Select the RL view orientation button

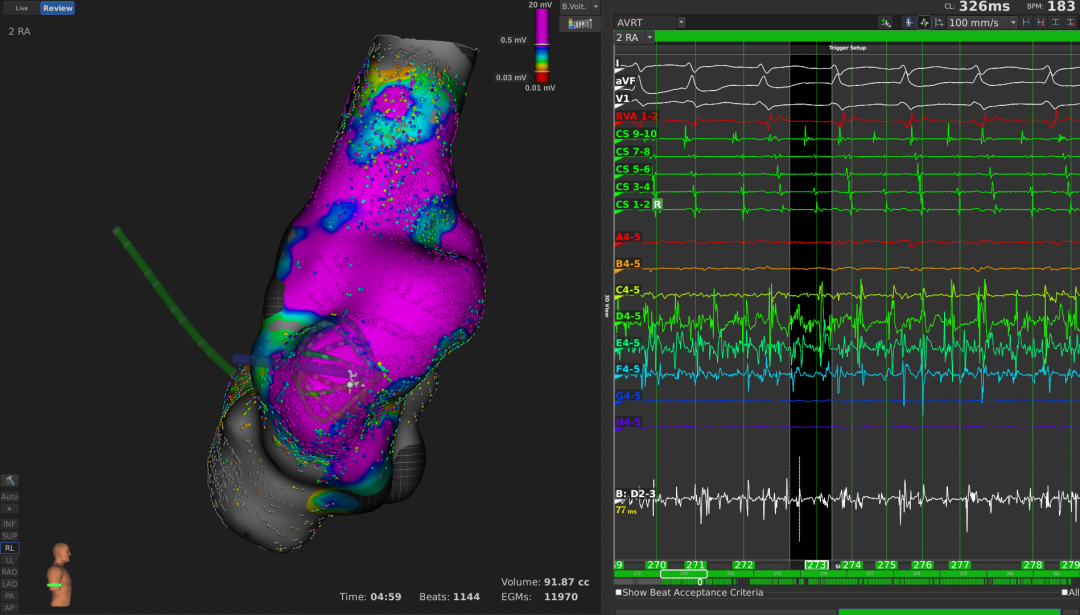coord(10,548)
